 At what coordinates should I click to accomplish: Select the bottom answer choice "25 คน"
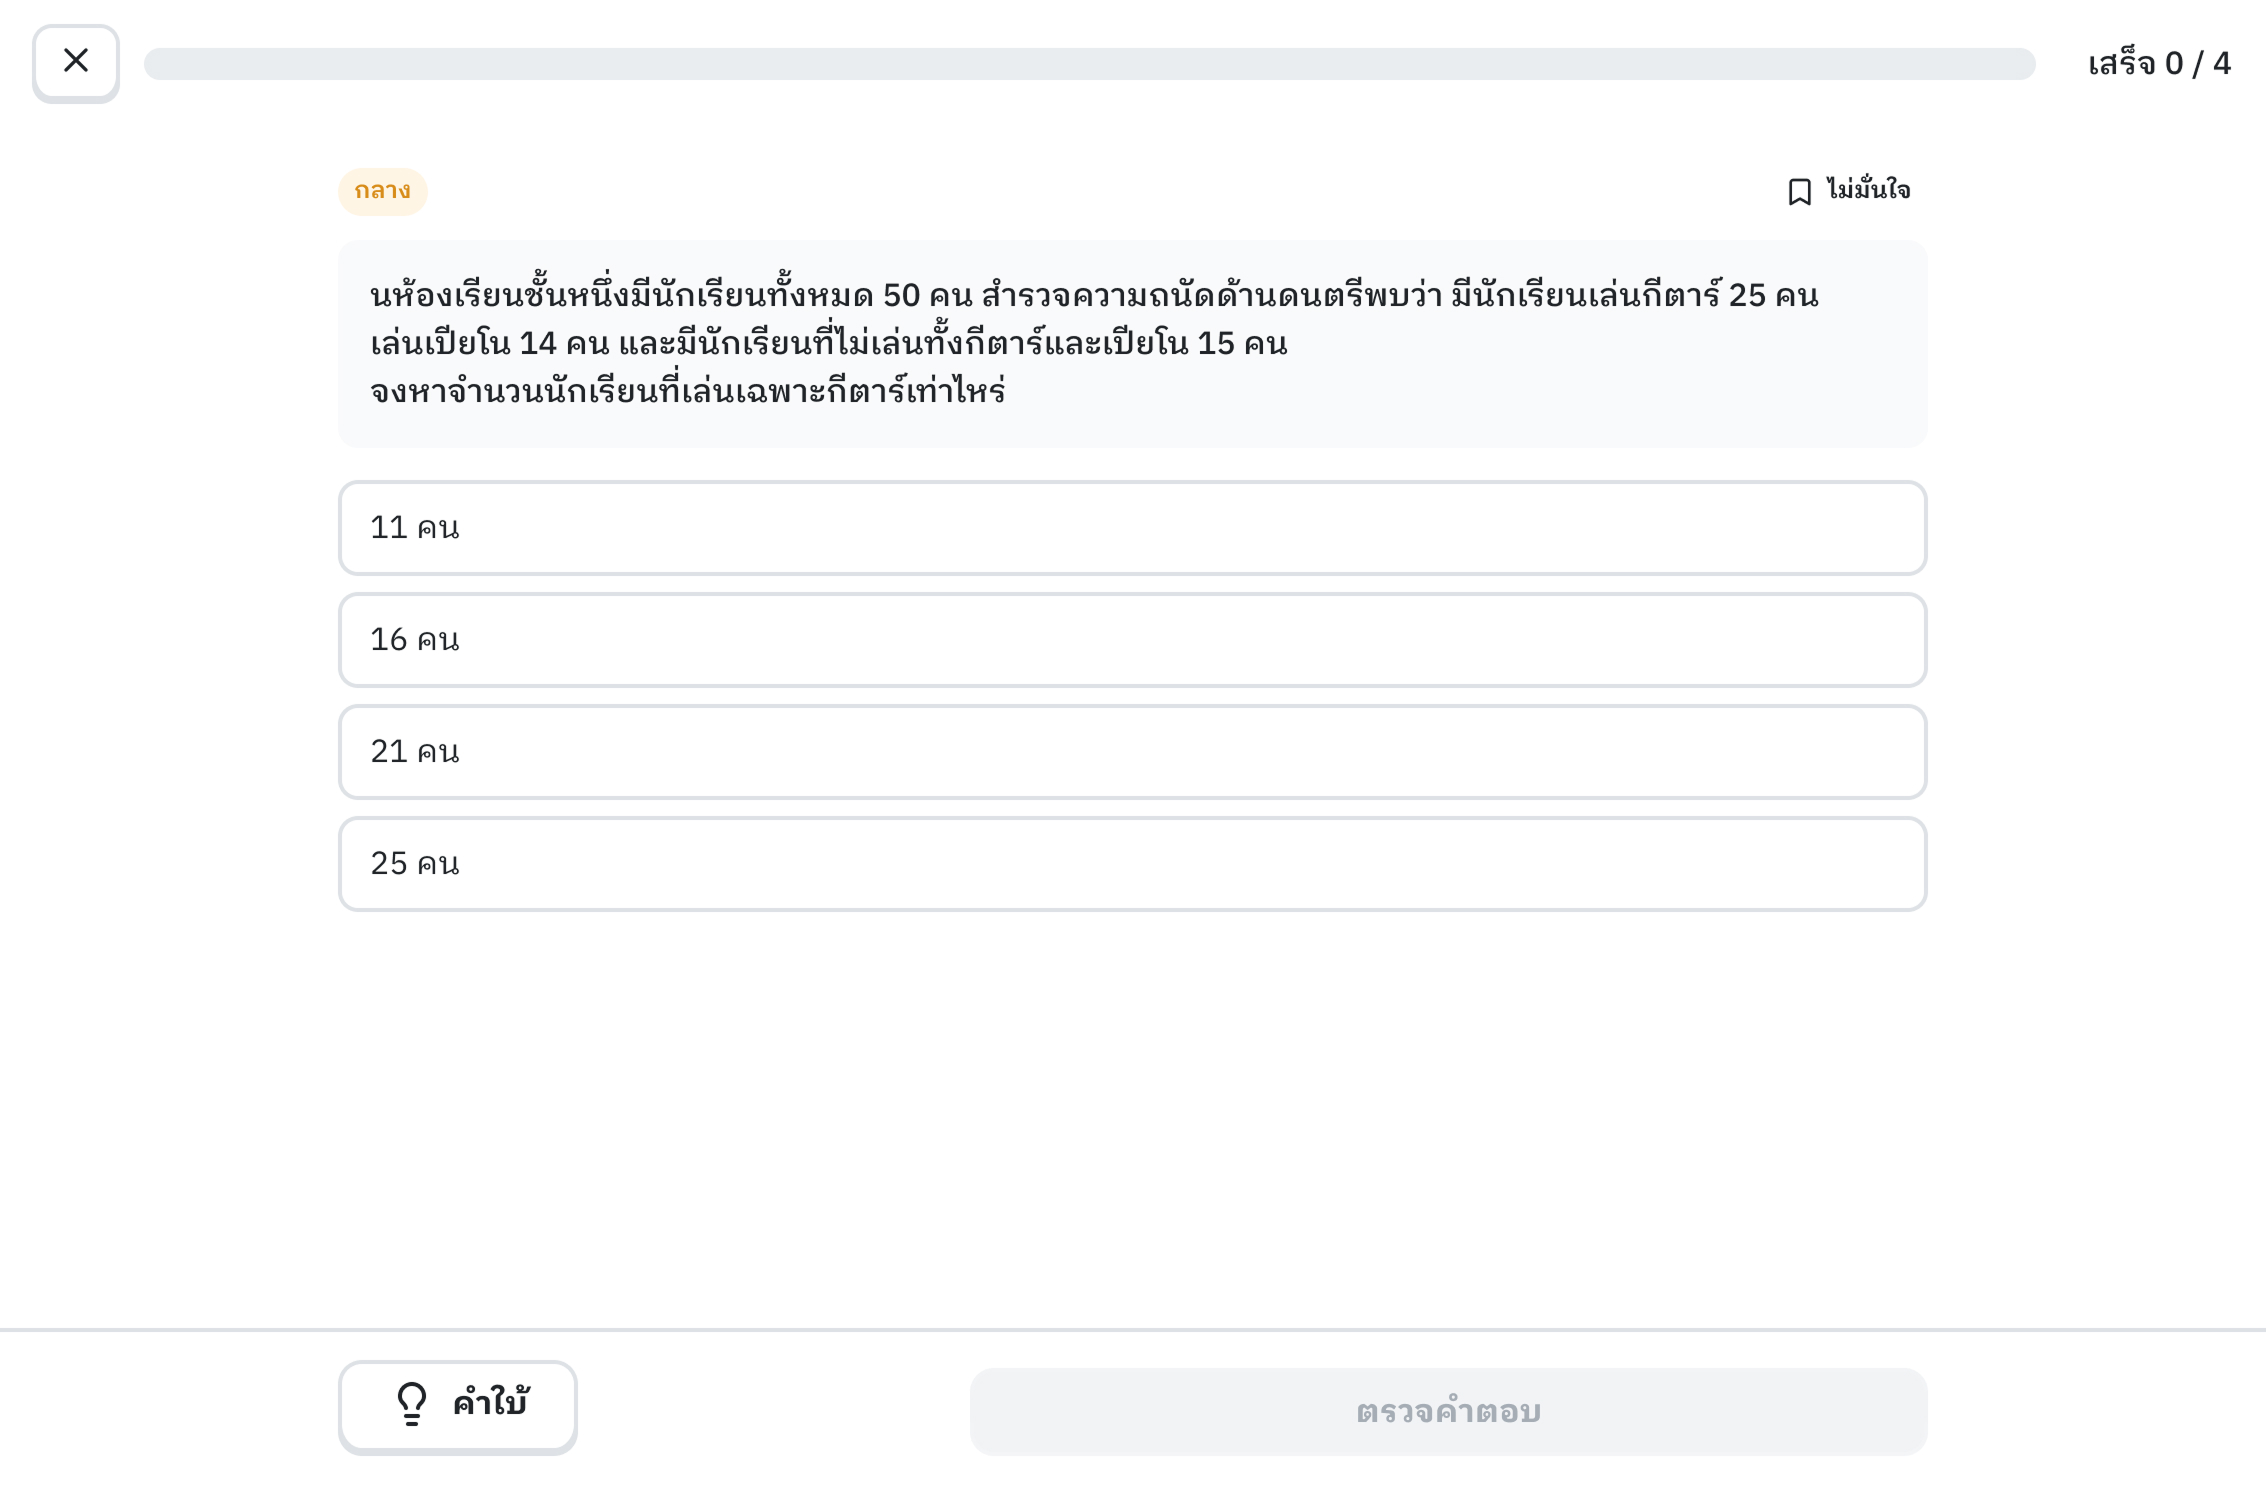click(x=1132, y=864)
